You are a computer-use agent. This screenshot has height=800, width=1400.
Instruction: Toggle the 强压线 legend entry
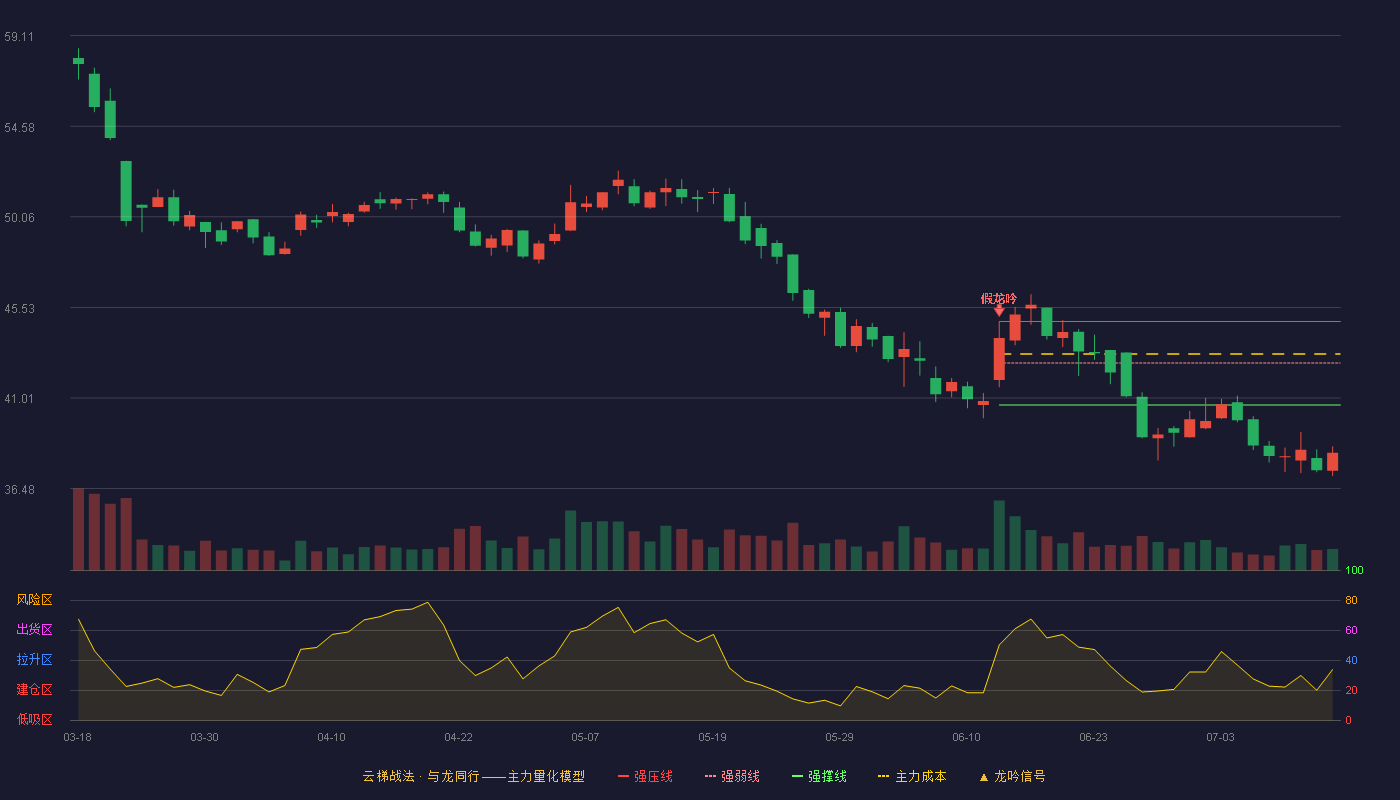click(x=645, y=776)
